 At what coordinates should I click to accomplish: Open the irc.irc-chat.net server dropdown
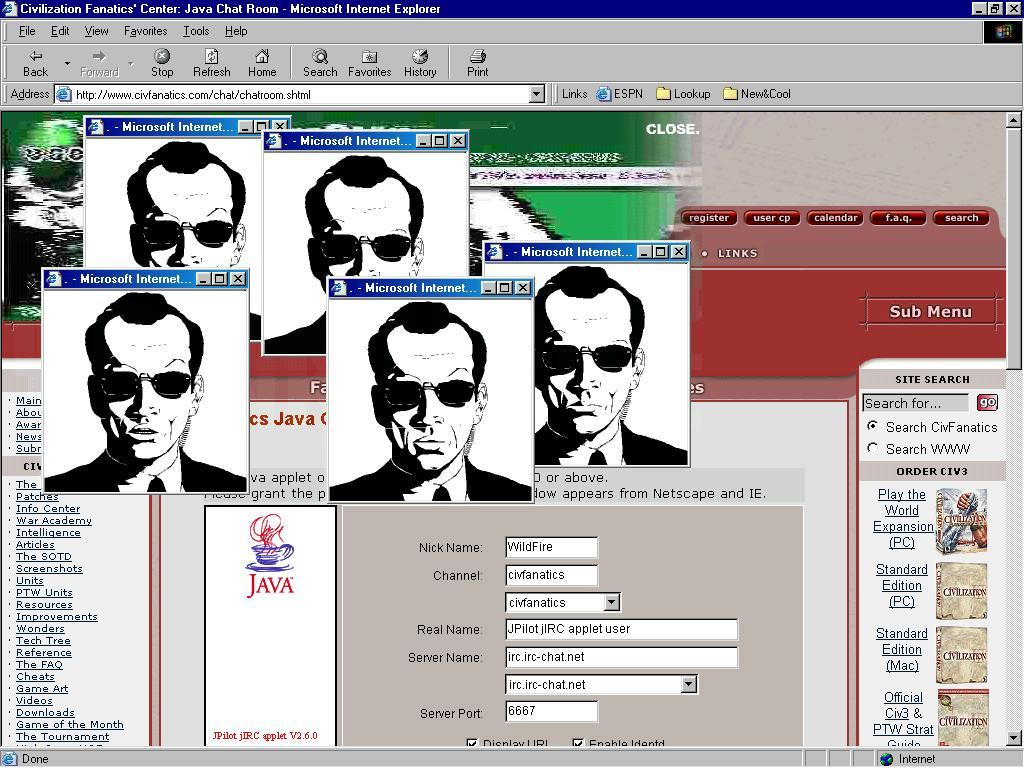pyautogui.click(x=689, y=684)
